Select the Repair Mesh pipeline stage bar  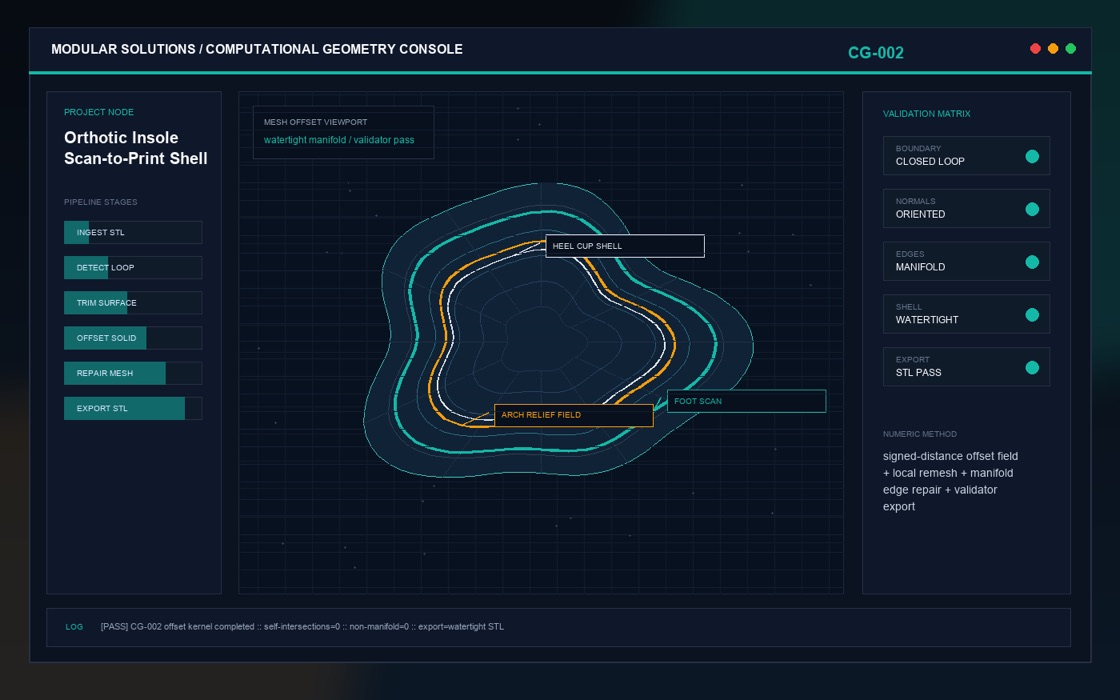tap(133, 373)
